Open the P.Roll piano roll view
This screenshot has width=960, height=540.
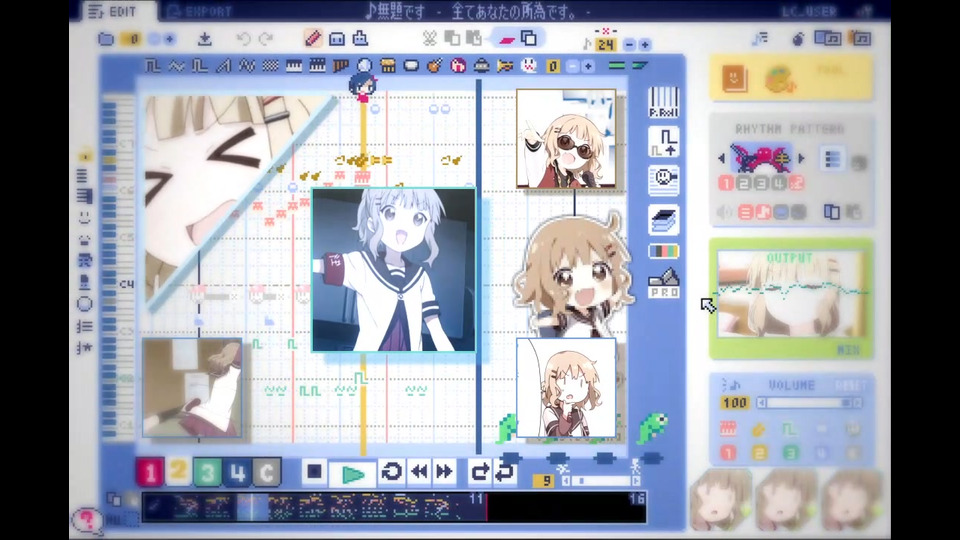pos(663,102)
